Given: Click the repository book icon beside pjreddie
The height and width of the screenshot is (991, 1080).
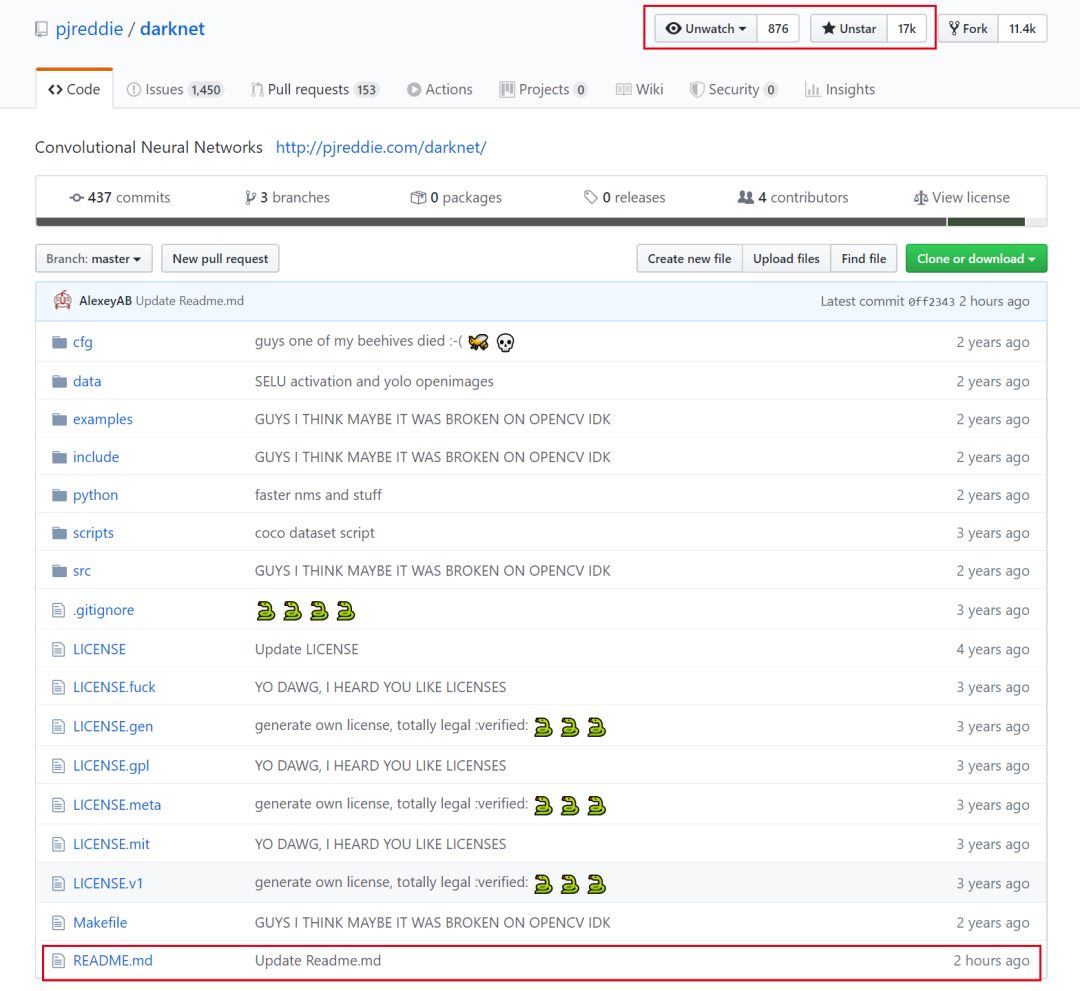Looking at the screenshot, I should 41,29.
